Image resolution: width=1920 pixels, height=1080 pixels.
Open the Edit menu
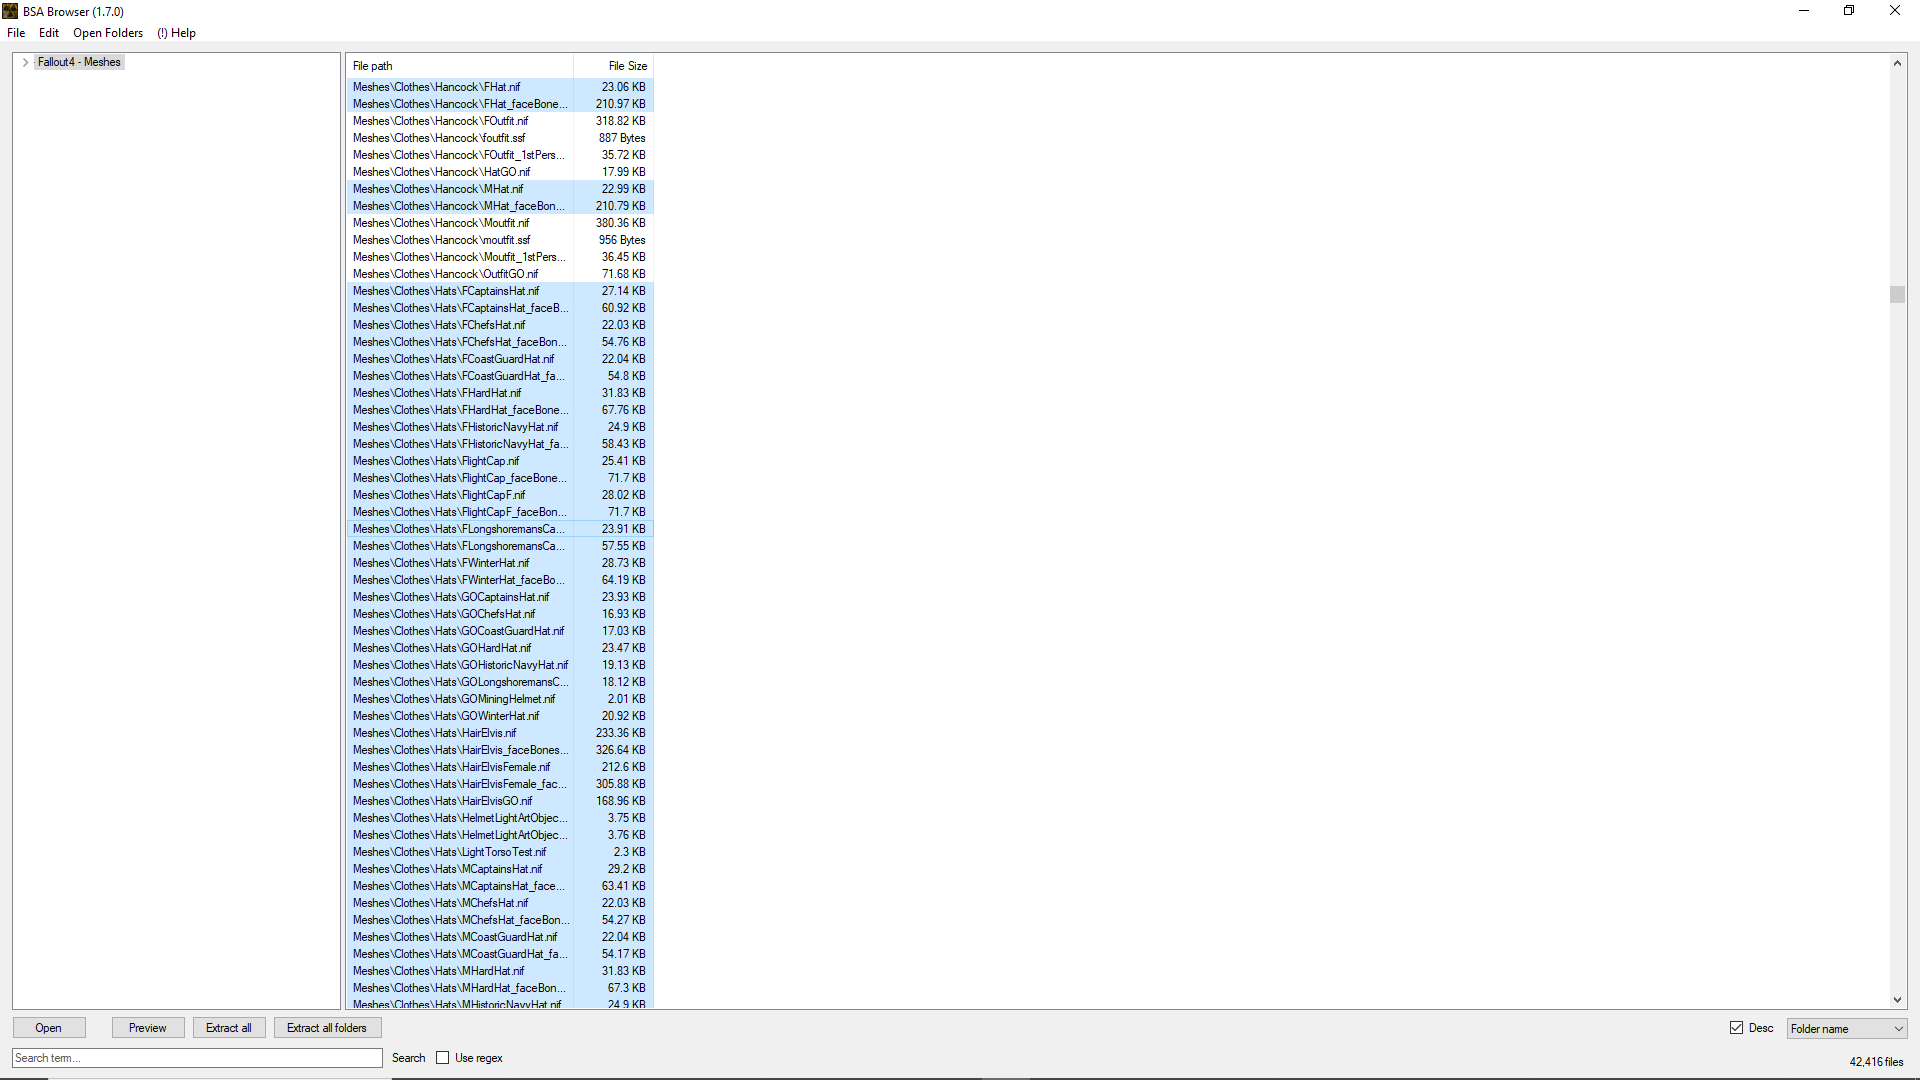(x=49, y=33)
